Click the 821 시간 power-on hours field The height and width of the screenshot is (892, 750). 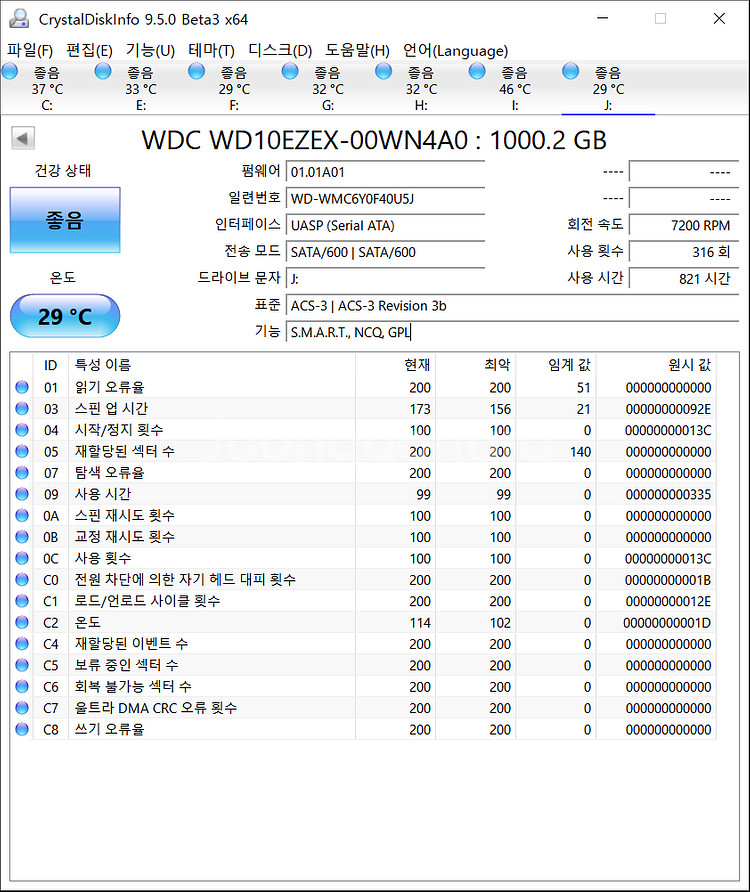point(684,279)
